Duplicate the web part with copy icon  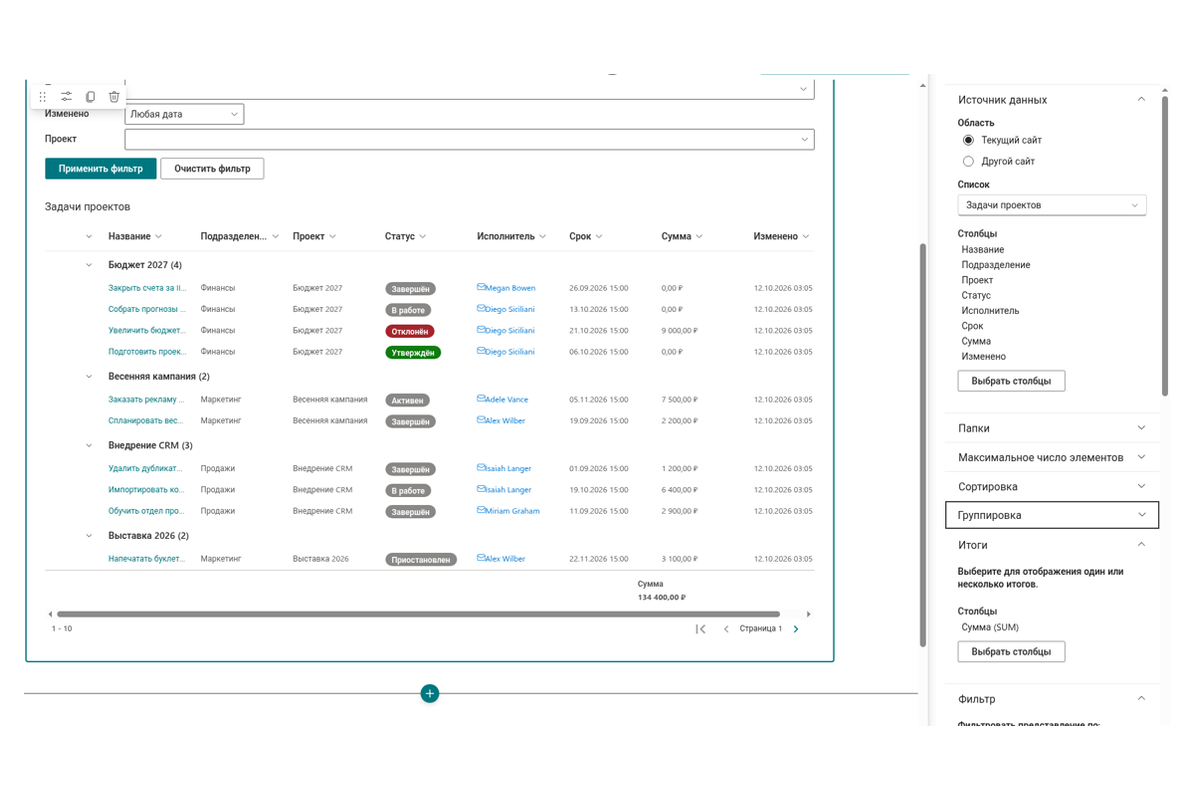90,97
